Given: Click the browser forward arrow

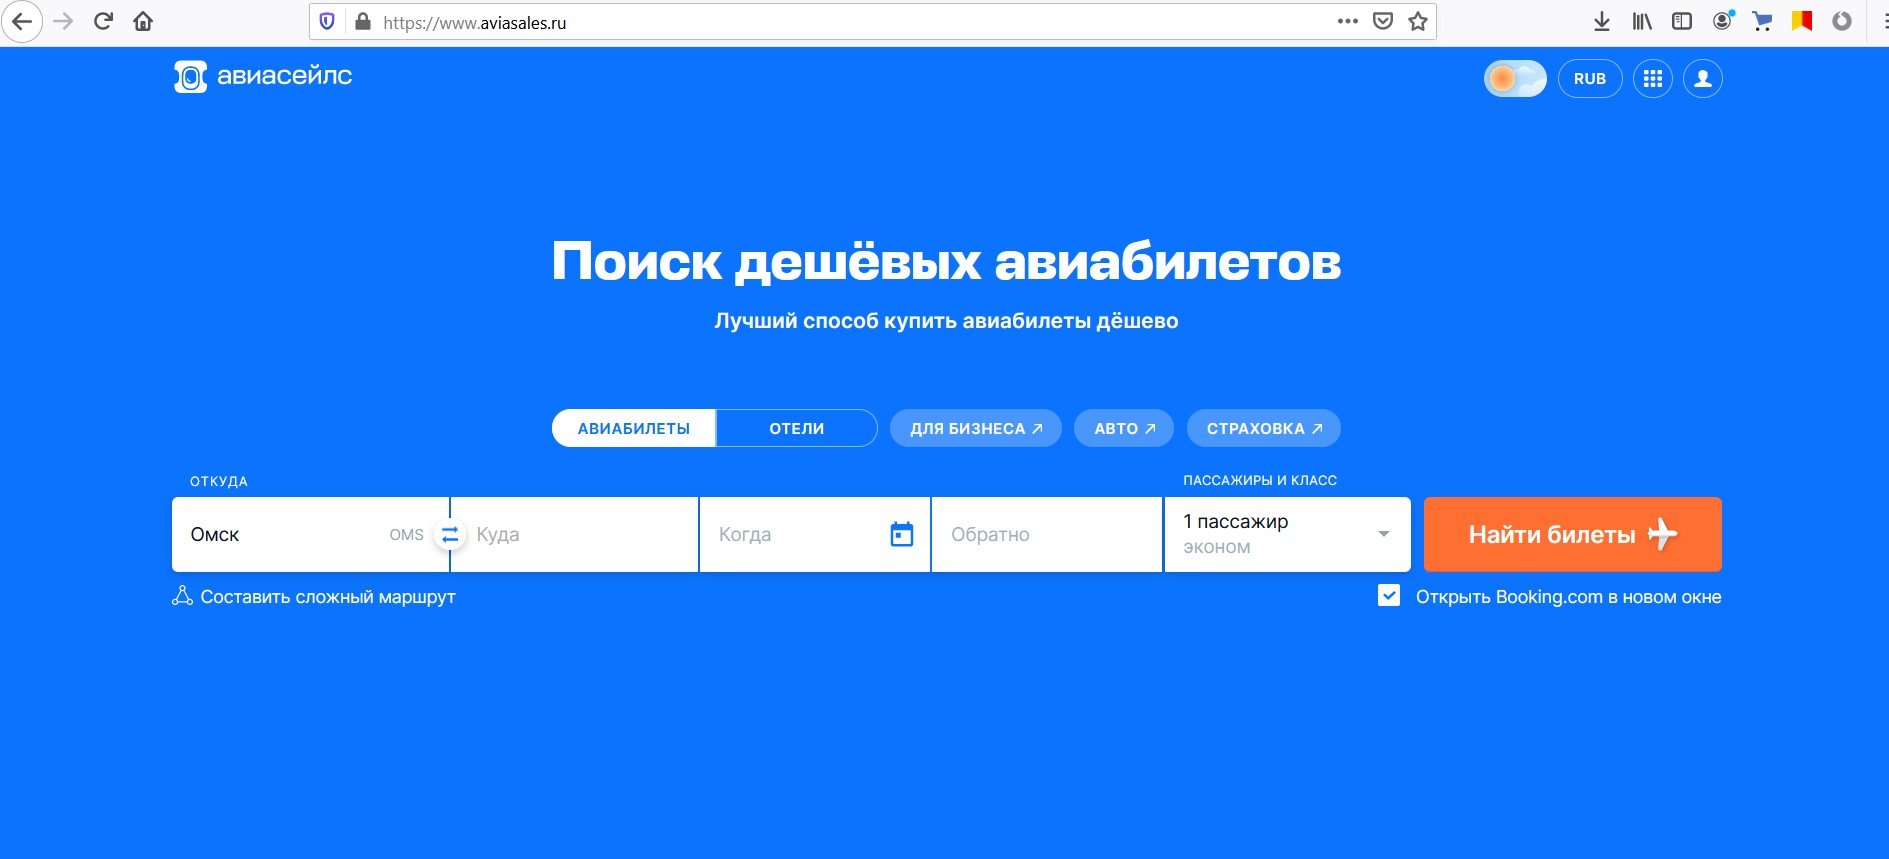Looking at the screenshot, I should [63, 21].
